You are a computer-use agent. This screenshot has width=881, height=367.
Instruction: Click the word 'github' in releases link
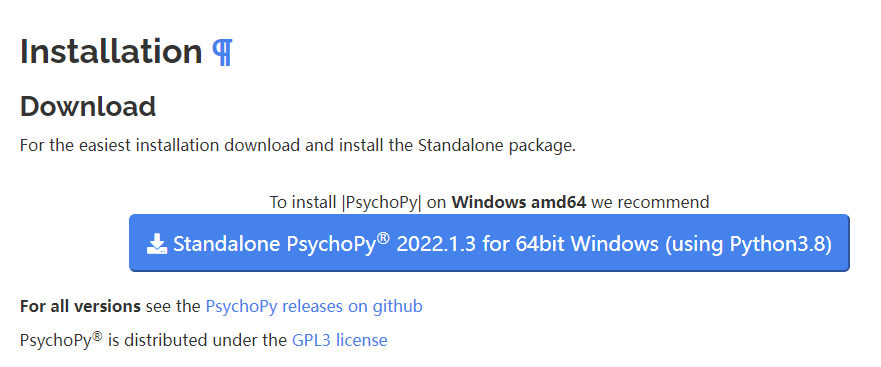coord(397,307)
